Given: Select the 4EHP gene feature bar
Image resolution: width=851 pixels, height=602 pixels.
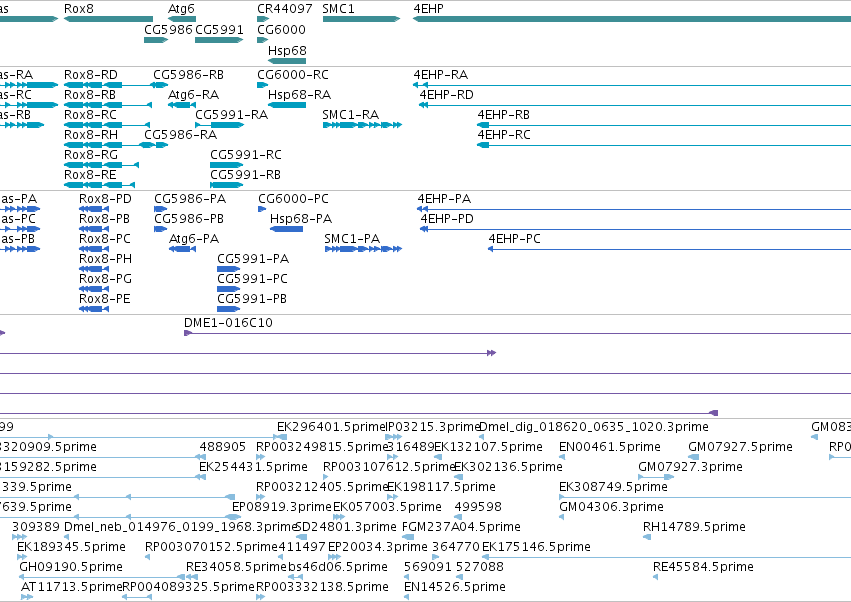Looking at the screenshot, I should (632, 19).
